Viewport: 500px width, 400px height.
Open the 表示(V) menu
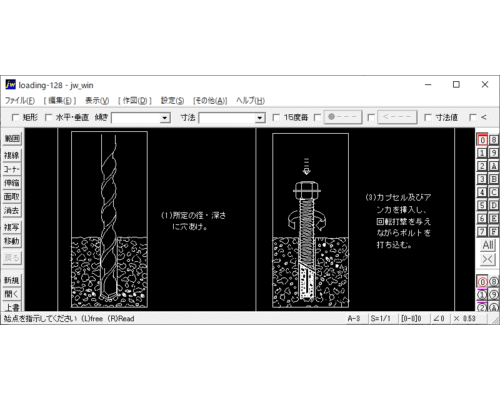click(97, 100)
